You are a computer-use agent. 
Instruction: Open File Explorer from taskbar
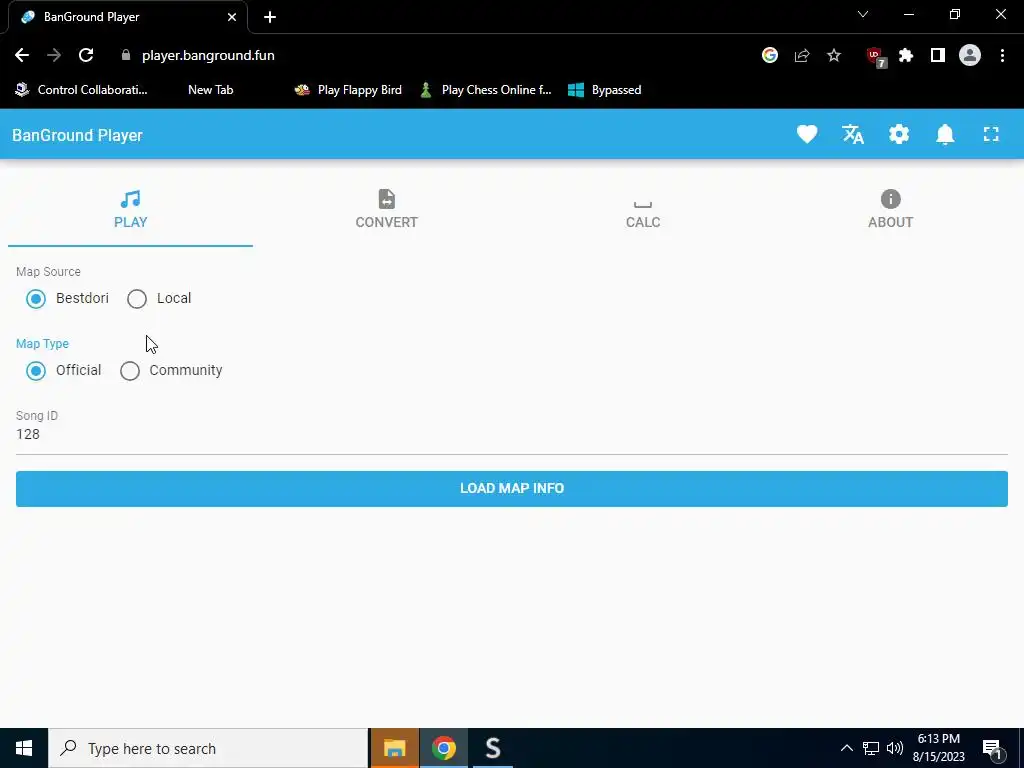tap(394, 748)
